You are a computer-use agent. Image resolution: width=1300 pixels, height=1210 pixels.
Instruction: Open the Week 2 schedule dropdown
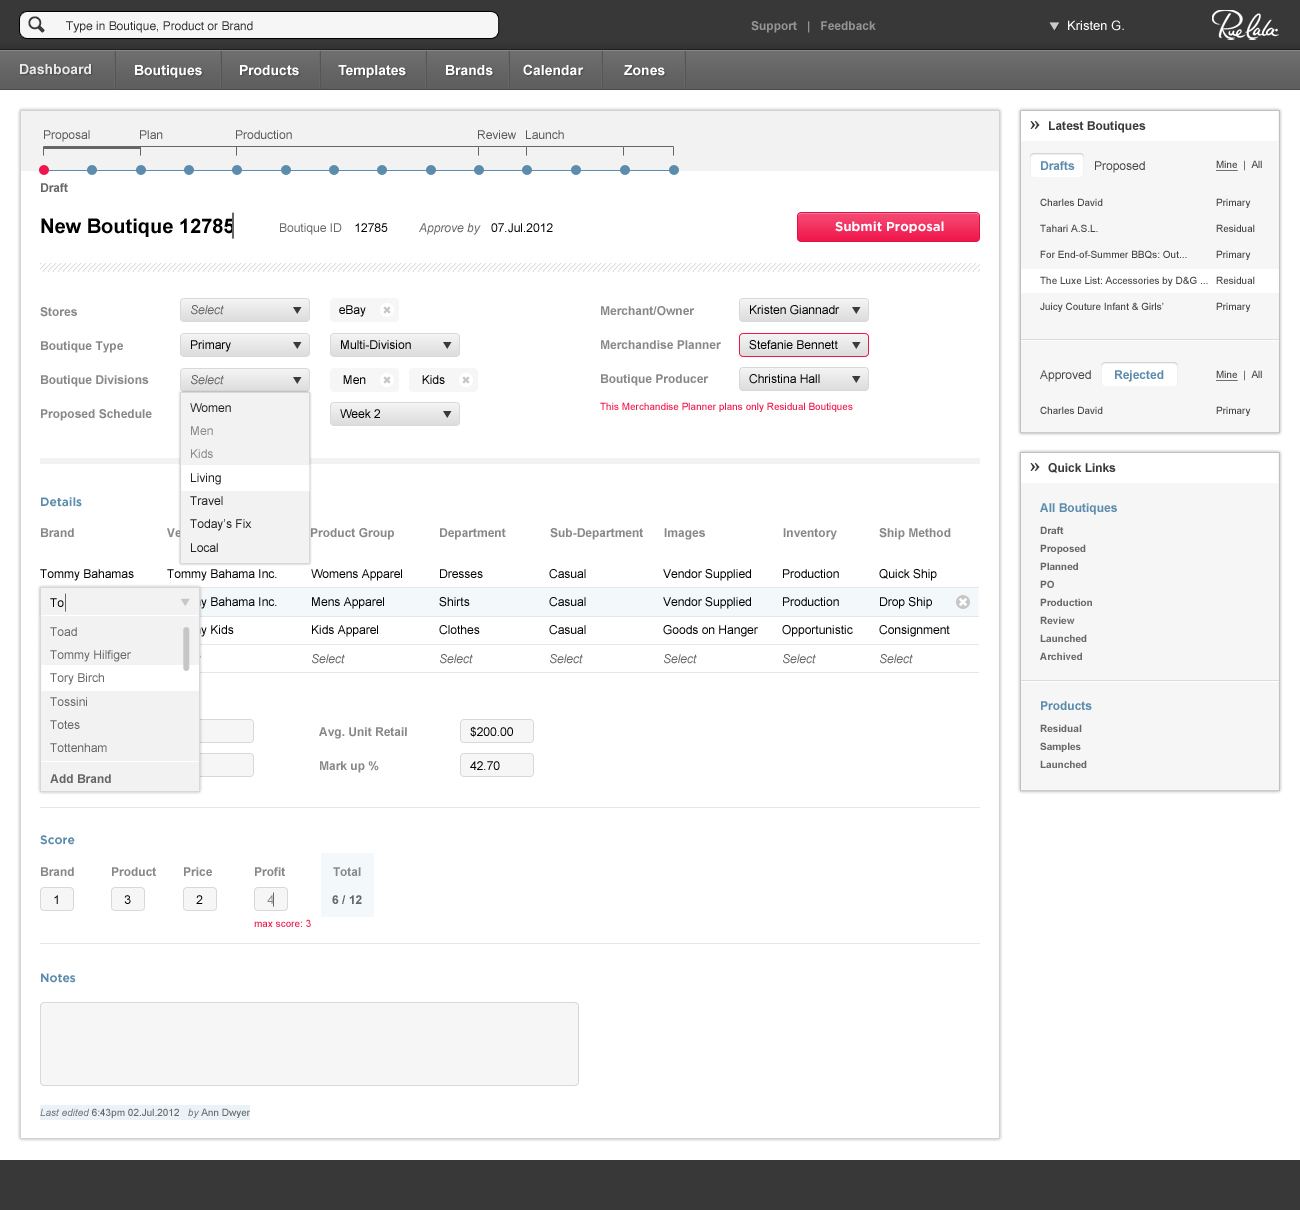click(395, 414)
